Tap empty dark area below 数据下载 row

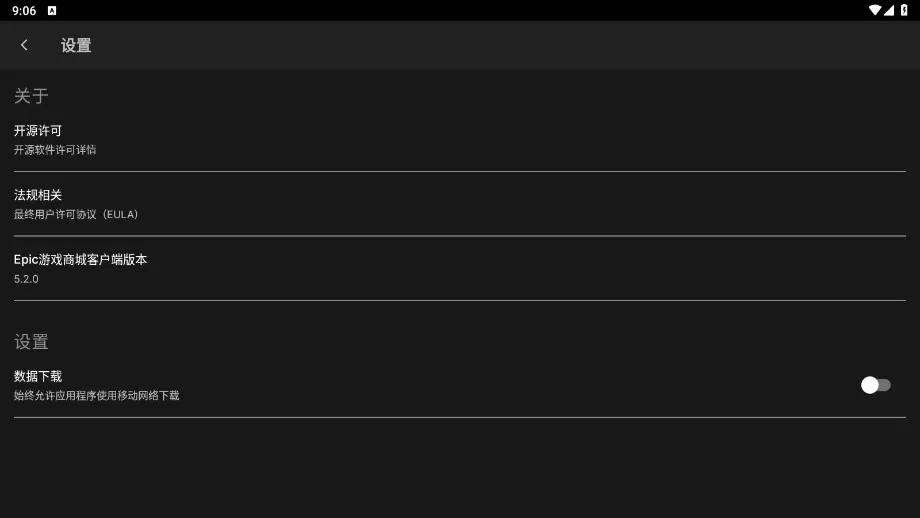point(460,469)
